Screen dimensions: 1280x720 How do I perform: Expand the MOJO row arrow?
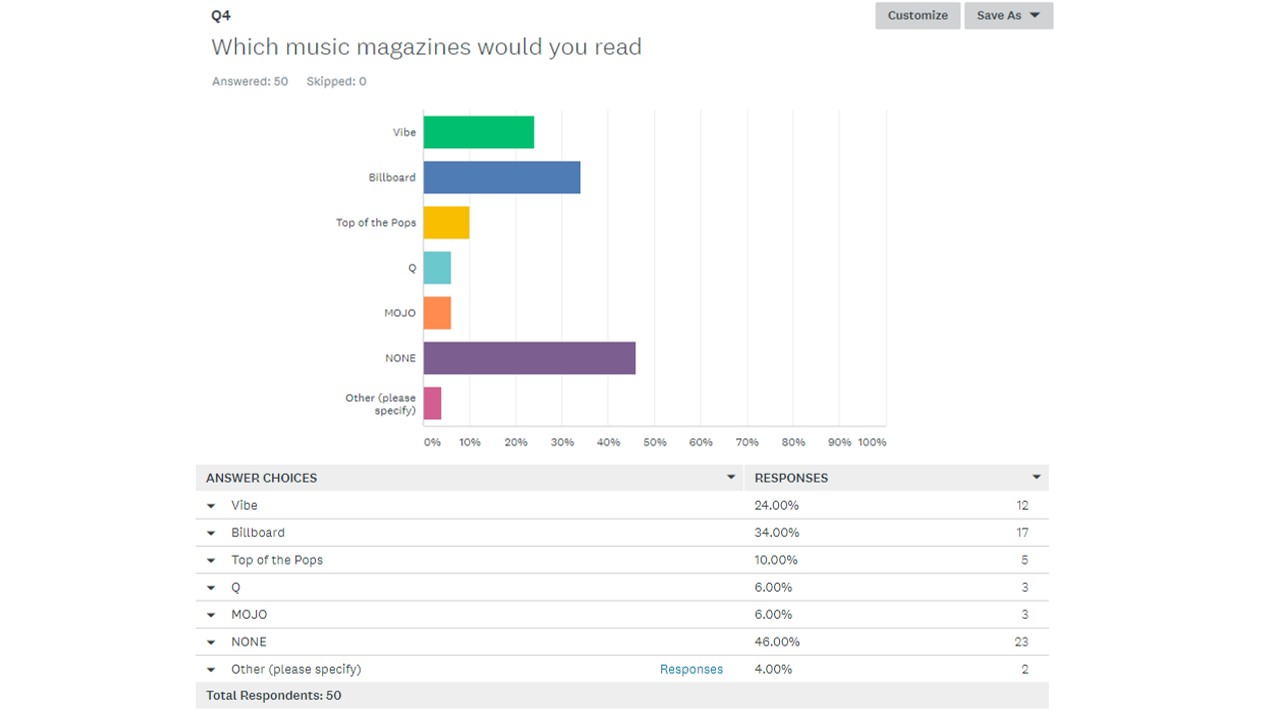[211, 615]
